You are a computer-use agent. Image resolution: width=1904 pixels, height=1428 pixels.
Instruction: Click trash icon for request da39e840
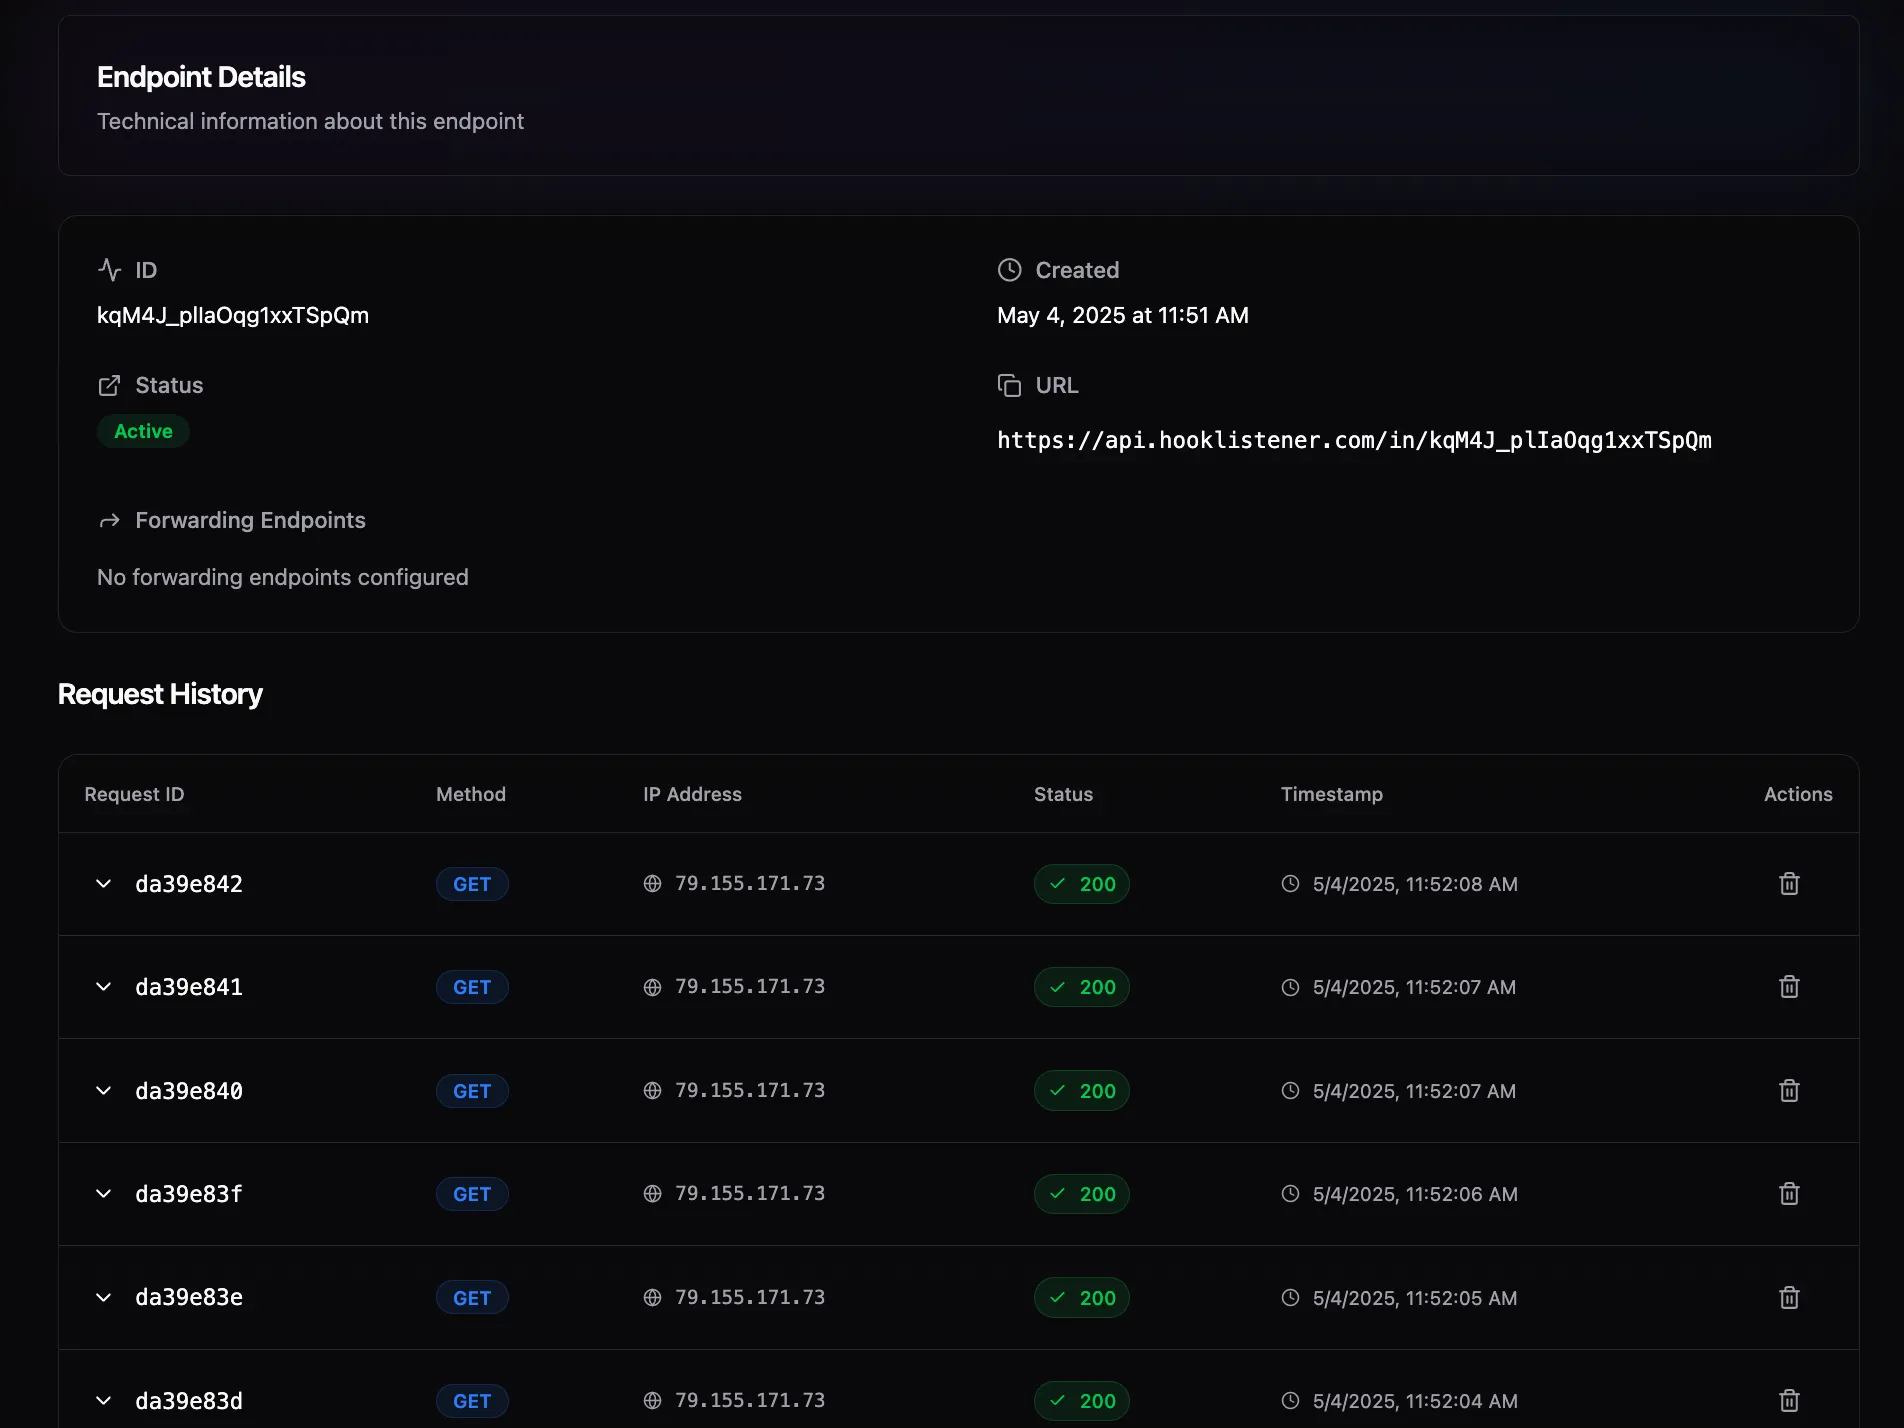tap(1789, 1091)
